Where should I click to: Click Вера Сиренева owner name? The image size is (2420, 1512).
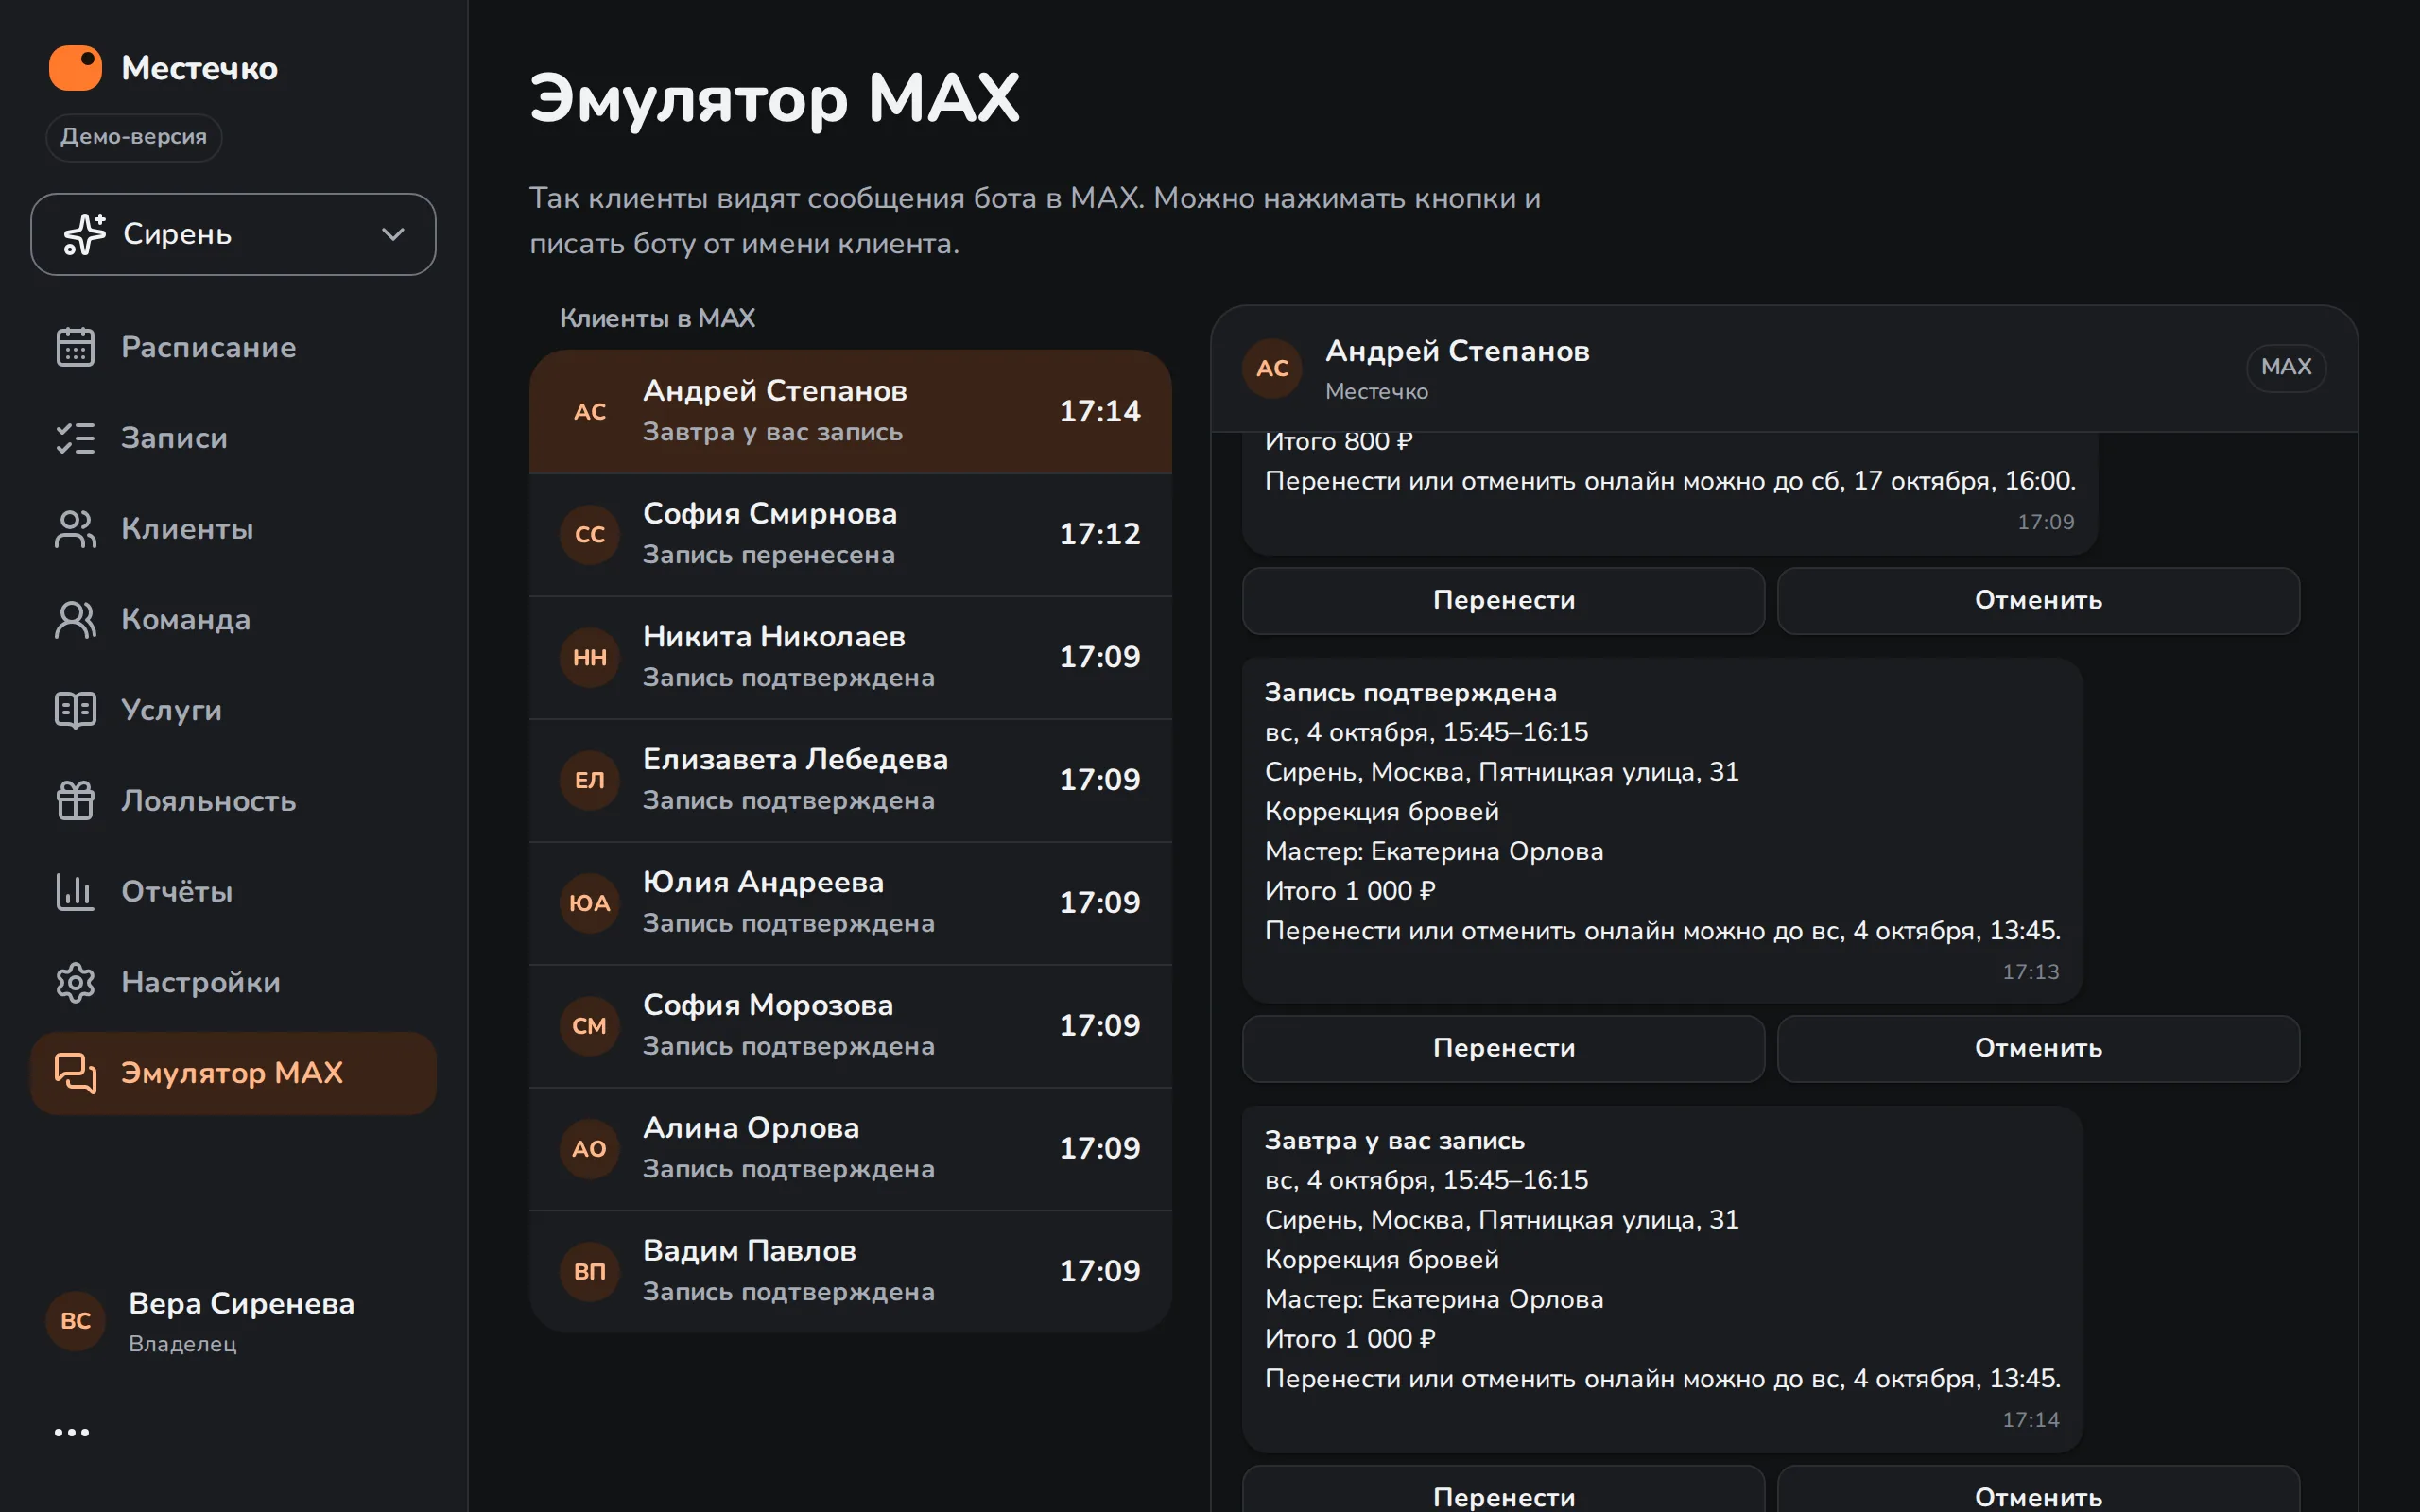click(241, 1304)
